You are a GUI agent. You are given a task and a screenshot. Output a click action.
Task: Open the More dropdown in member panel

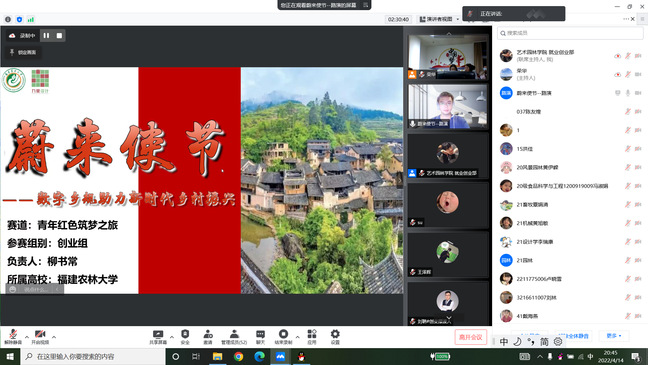pyautogui.click(x=614, y=336)
